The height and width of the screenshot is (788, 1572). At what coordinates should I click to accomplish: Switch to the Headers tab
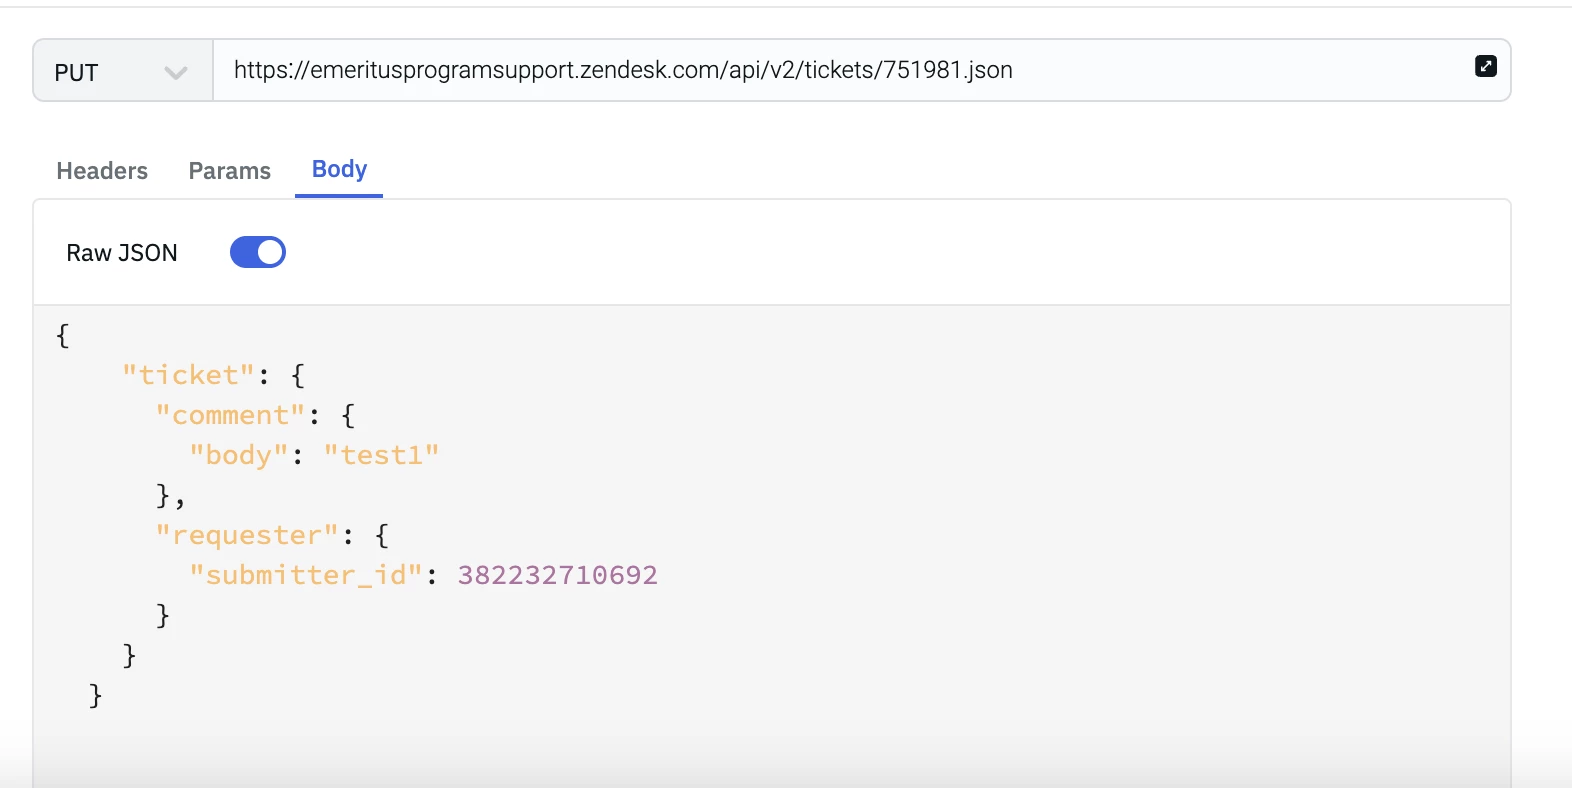102,171
